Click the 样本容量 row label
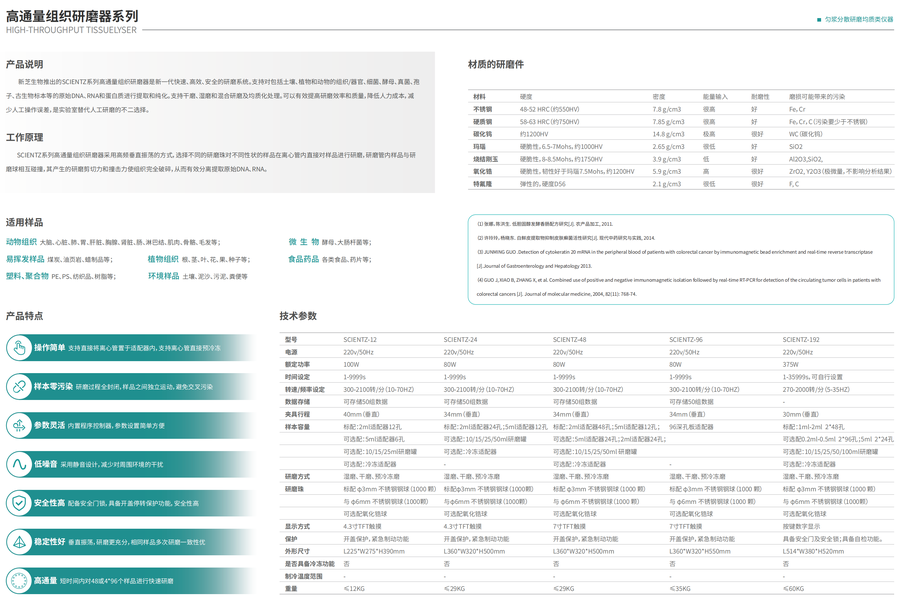This screenshot has height=602, width=900. pyautogui.click(x=297, y=427)
